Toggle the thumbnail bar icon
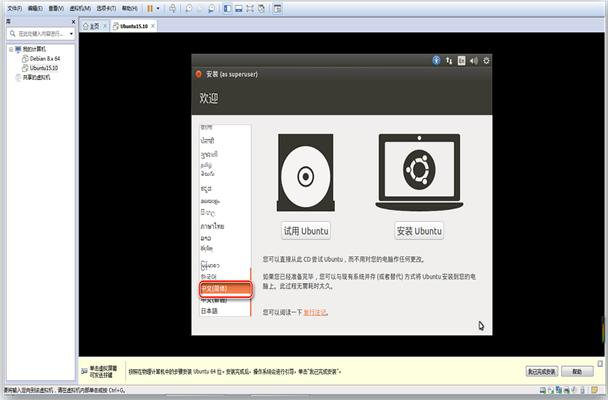Viewport: 608px width, 400px height. point(239,8)
